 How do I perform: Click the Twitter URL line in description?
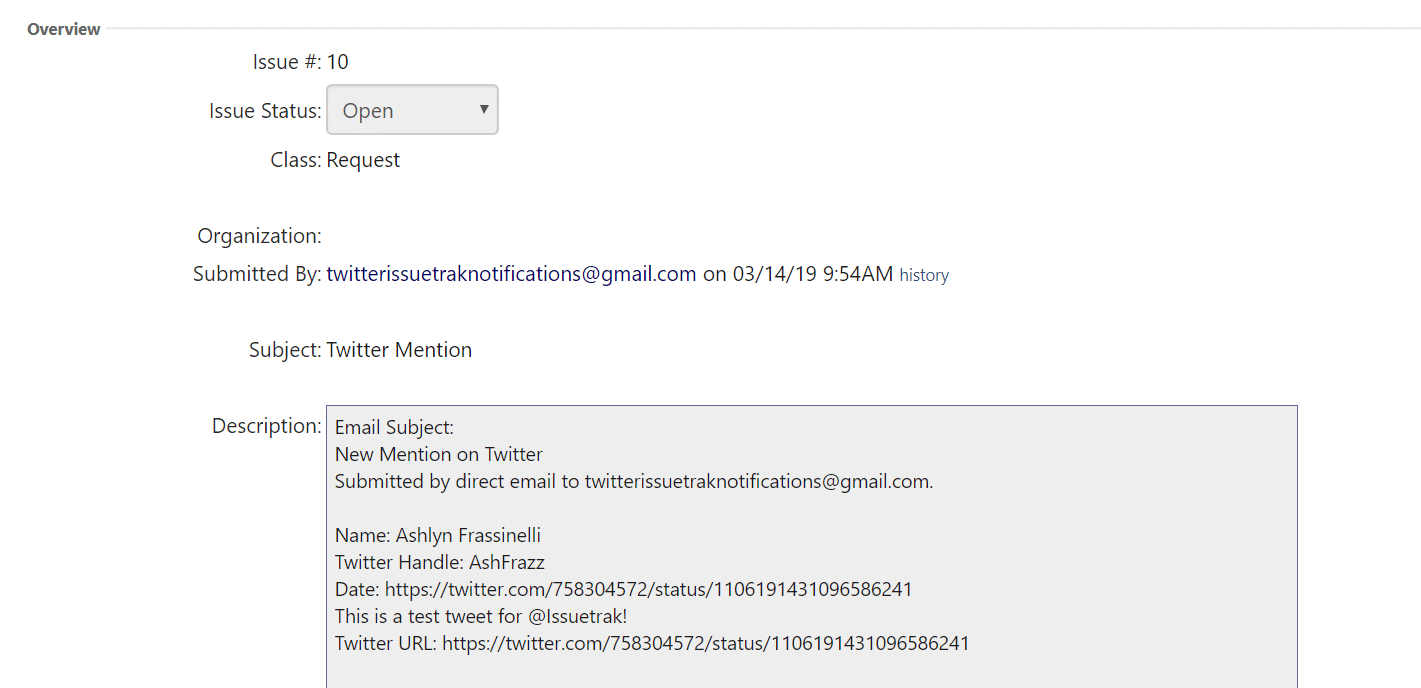652,643
